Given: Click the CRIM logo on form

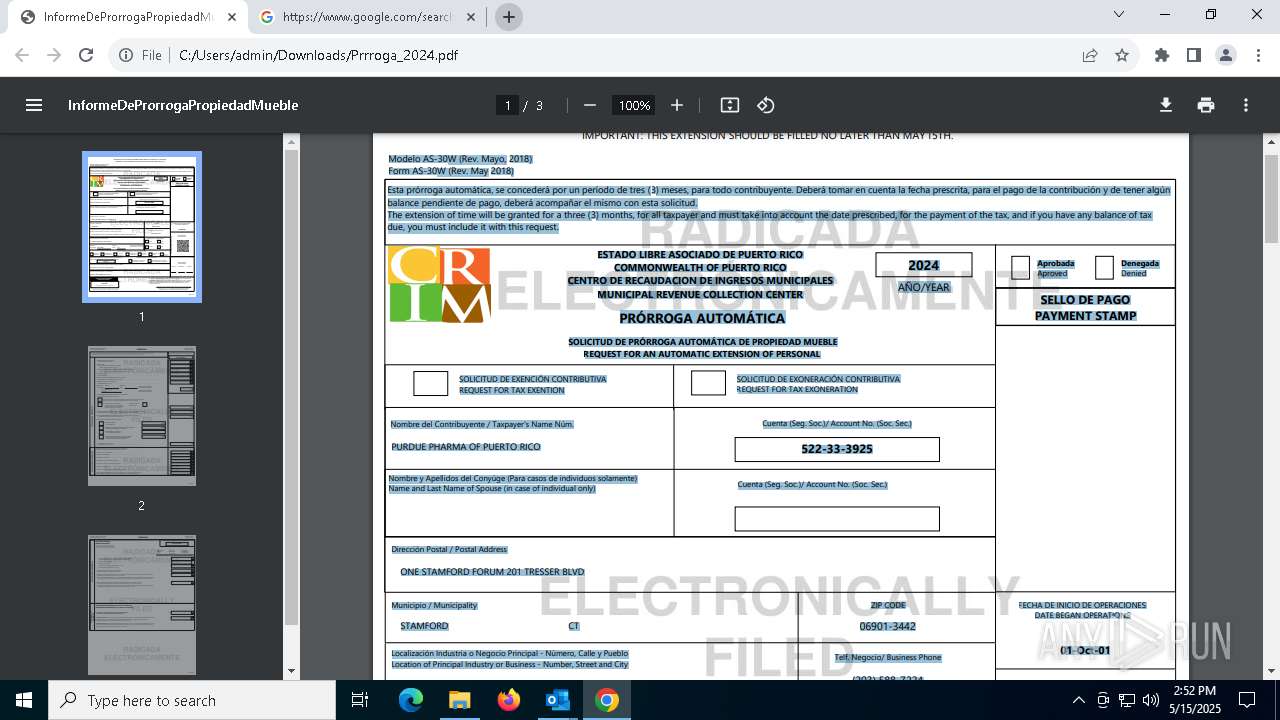Looking at the screenshot, I should pos(440,285).
